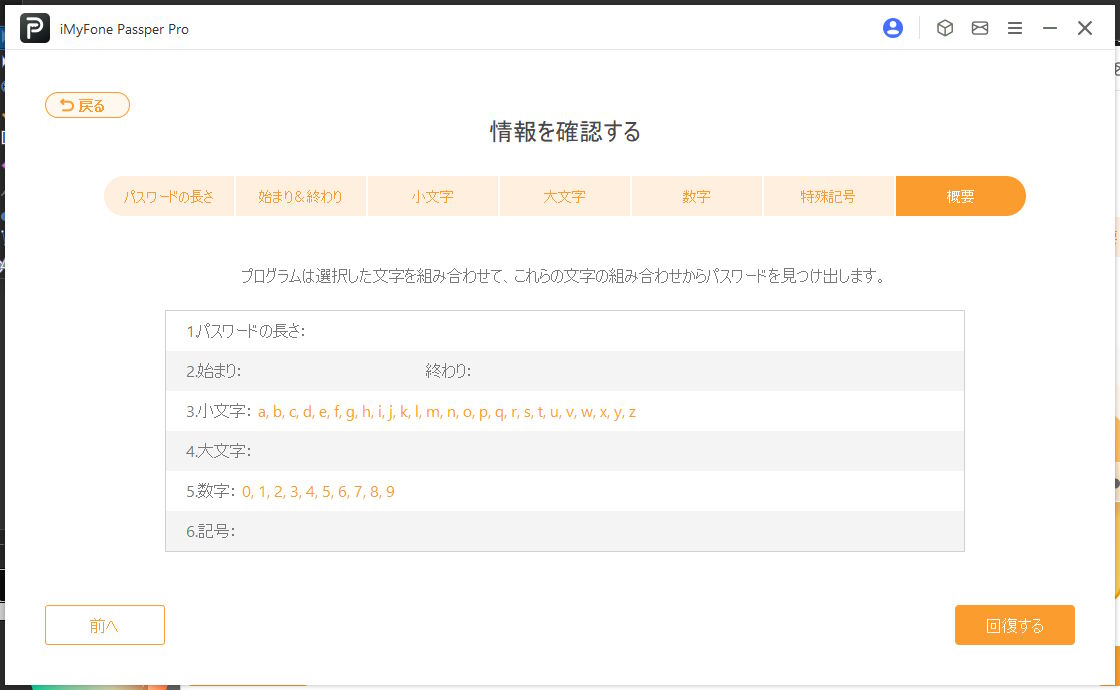Switch to the 数字 tab

697,197
